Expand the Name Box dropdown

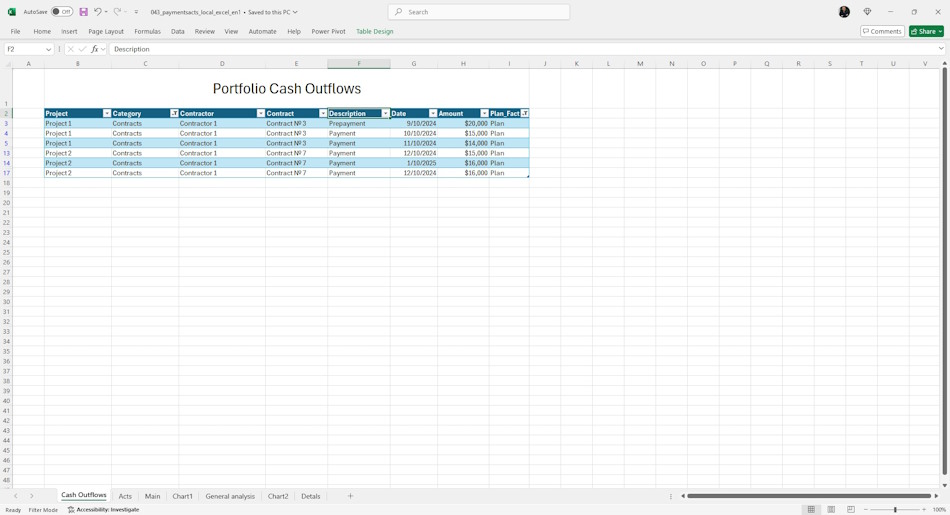coord(48,49)
